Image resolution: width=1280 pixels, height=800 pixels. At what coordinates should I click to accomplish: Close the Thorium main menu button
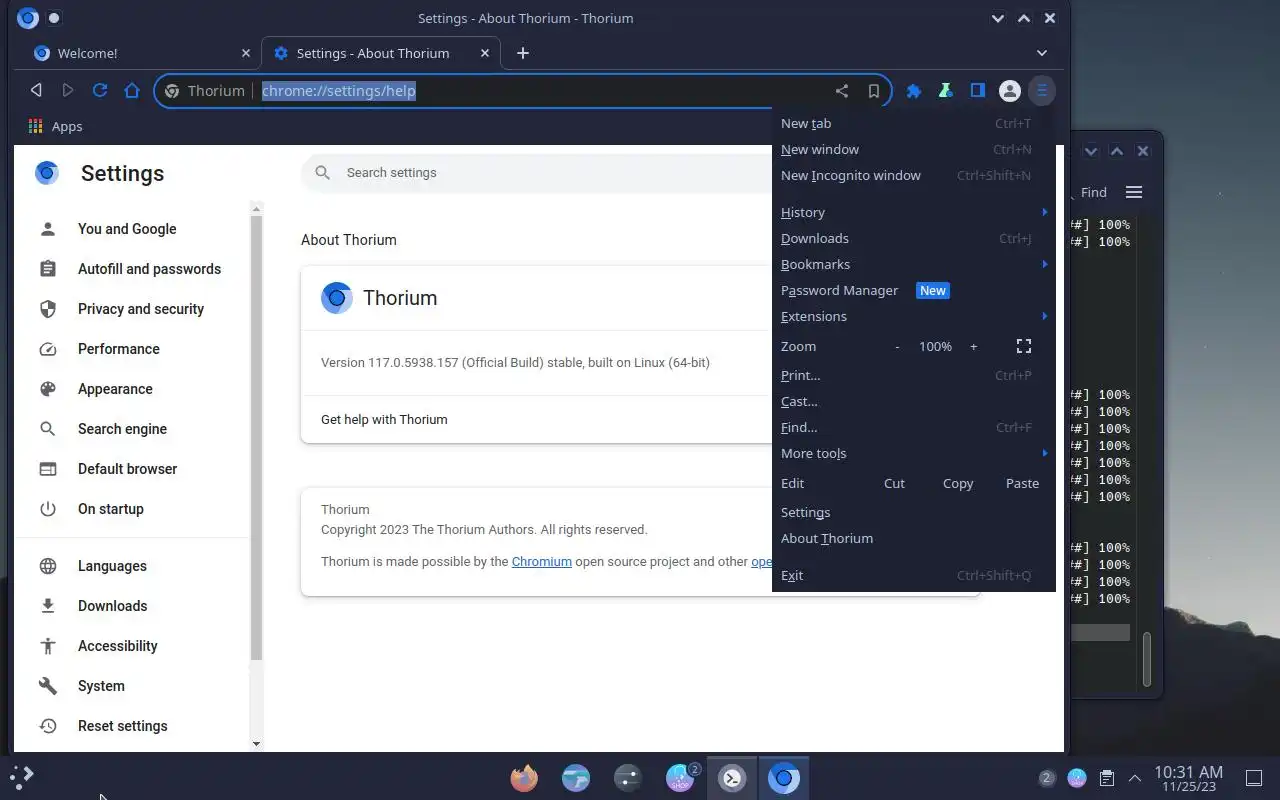point(1042,91)
